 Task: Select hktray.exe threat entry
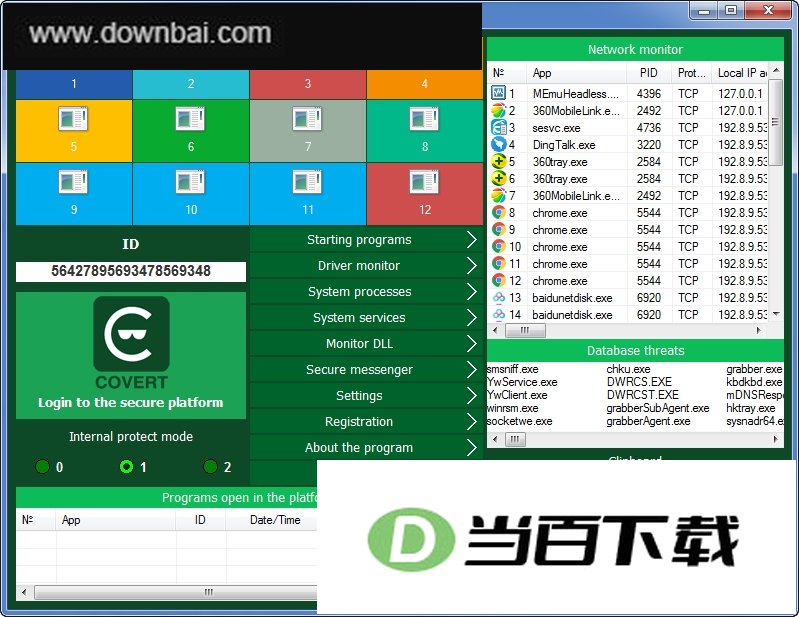(x=751, y=408)
